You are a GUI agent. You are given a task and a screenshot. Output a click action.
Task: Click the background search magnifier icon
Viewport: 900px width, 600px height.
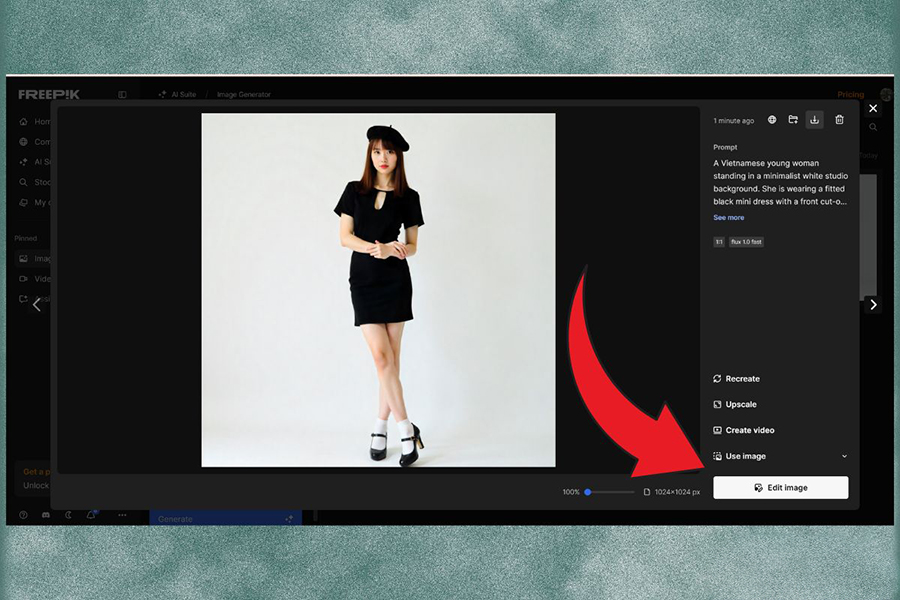tap(873, 127)
